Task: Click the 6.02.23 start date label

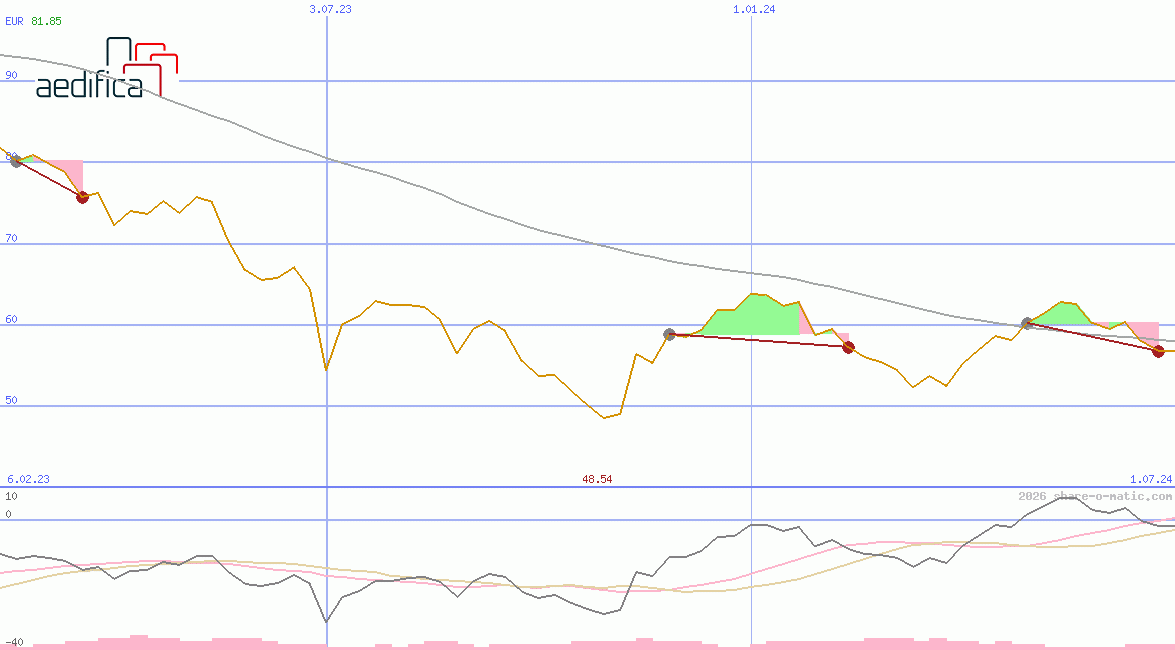Action: pos(28,479)
